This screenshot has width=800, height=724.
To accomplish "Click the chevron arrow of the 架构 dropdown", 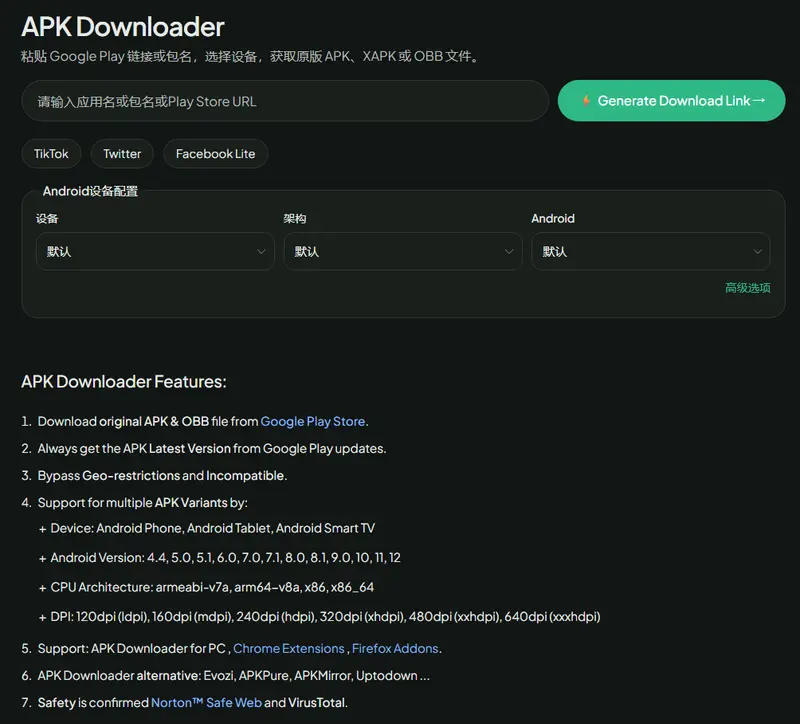I will [509, 252].
